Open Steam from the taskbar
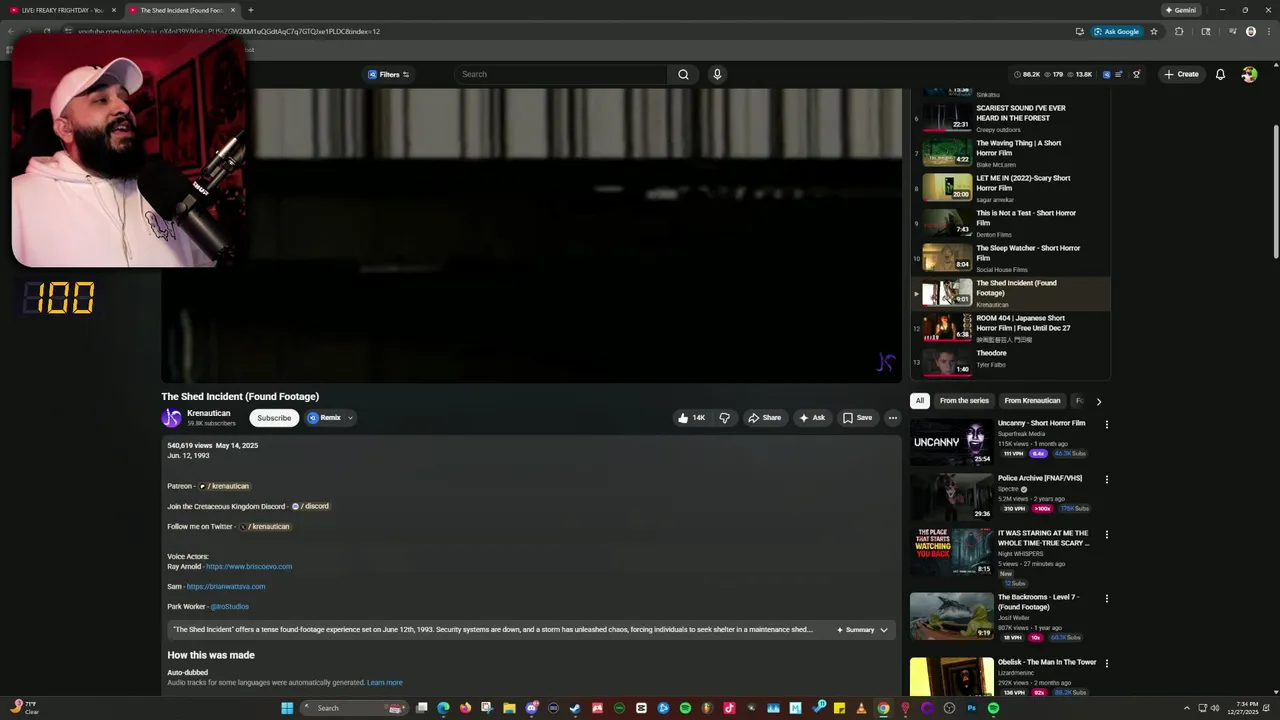Viewport: 1280px width, 720px height. tap(575, 708)
